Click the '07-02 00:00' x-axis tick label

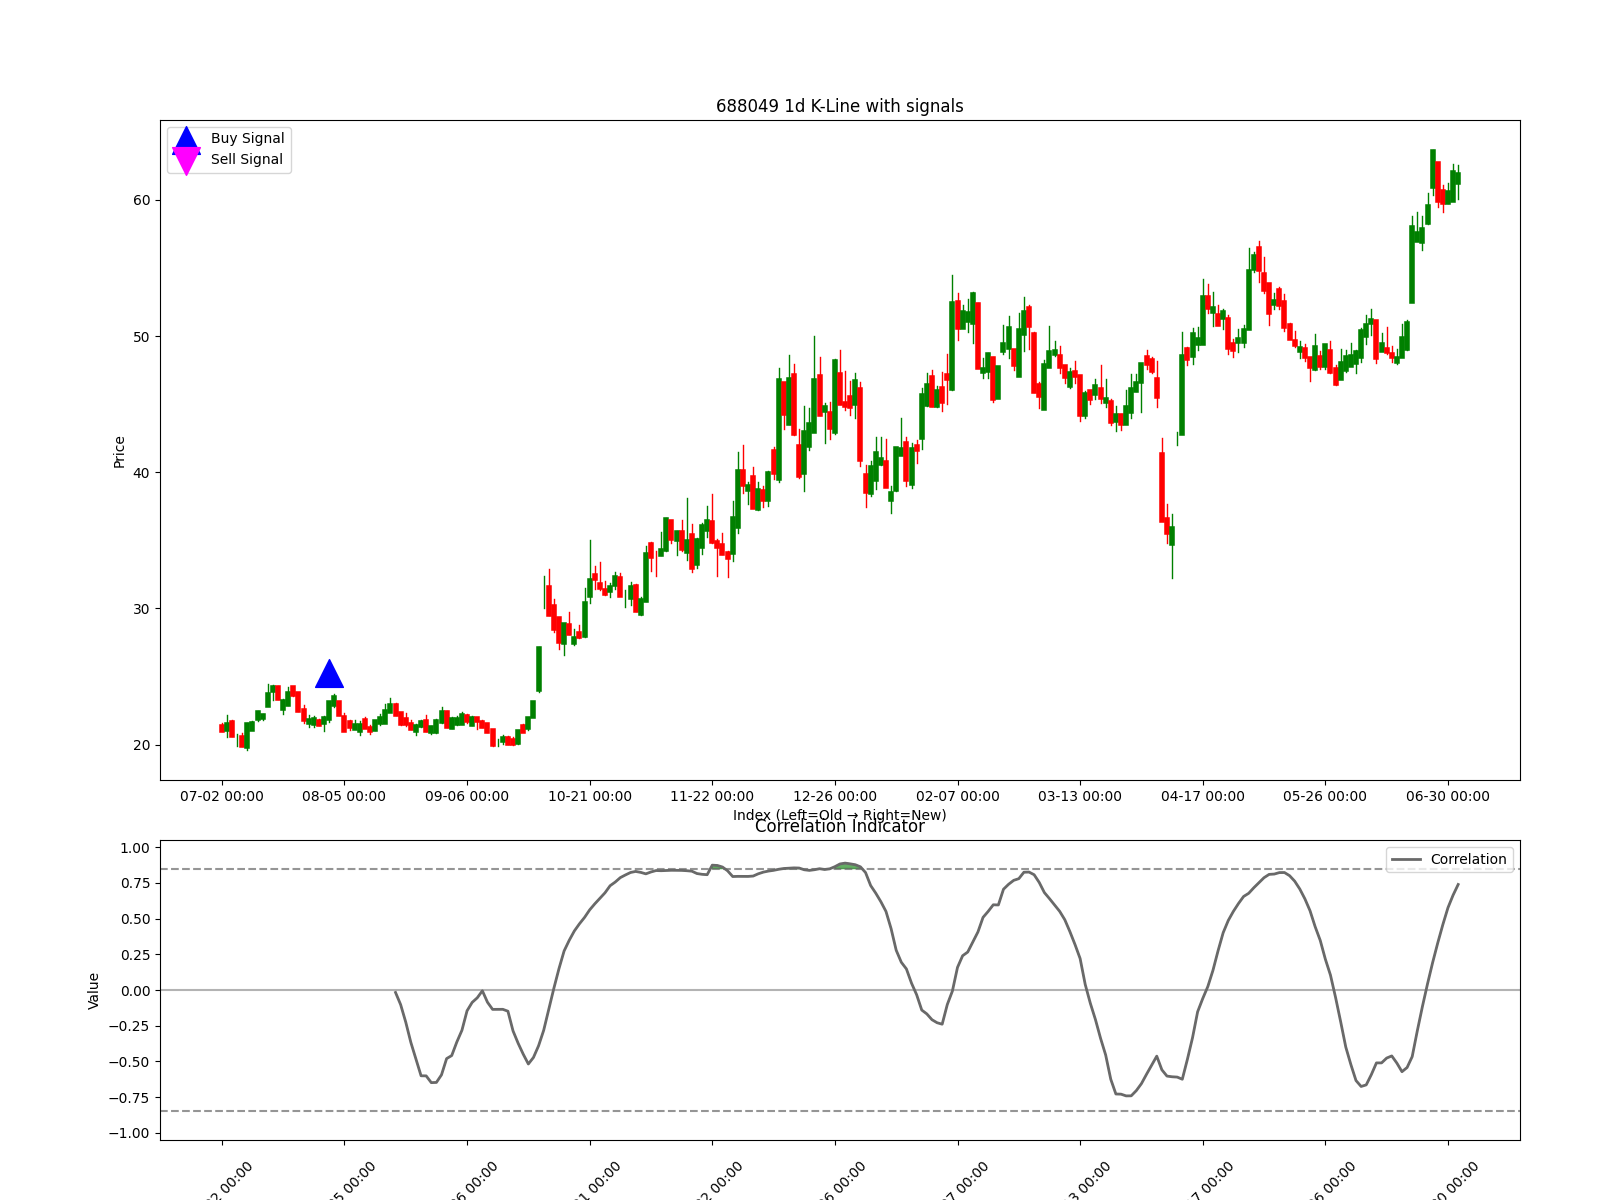coord(222,796)
